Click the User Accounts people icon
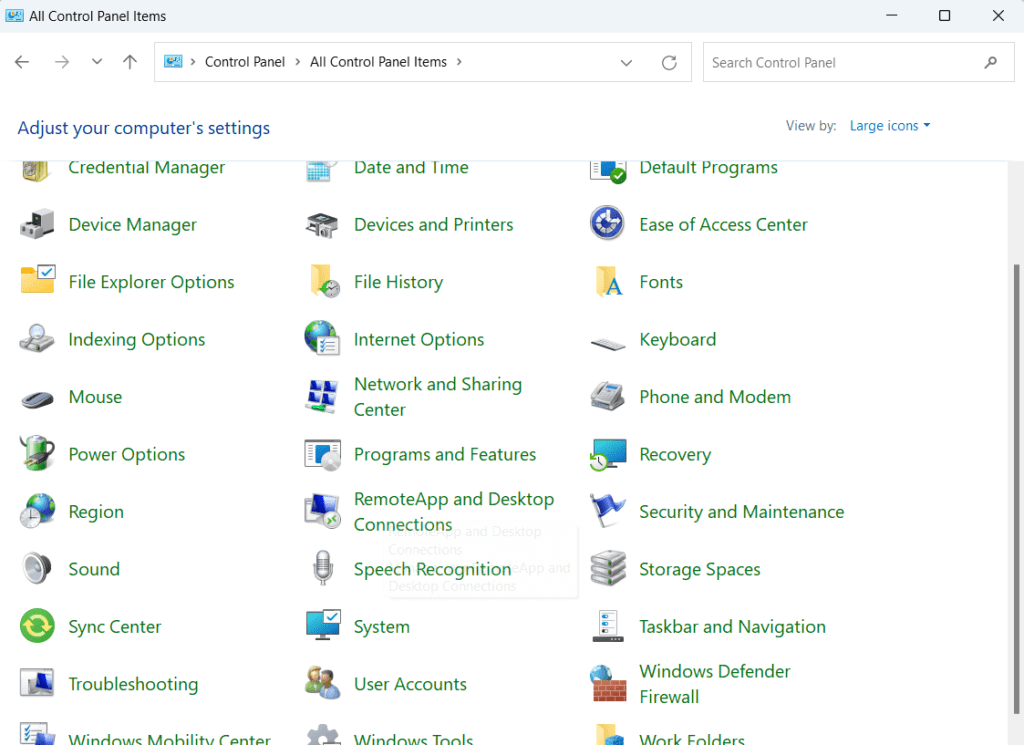This screenshot has width=1024, height=745. click(x=323, y=682)
